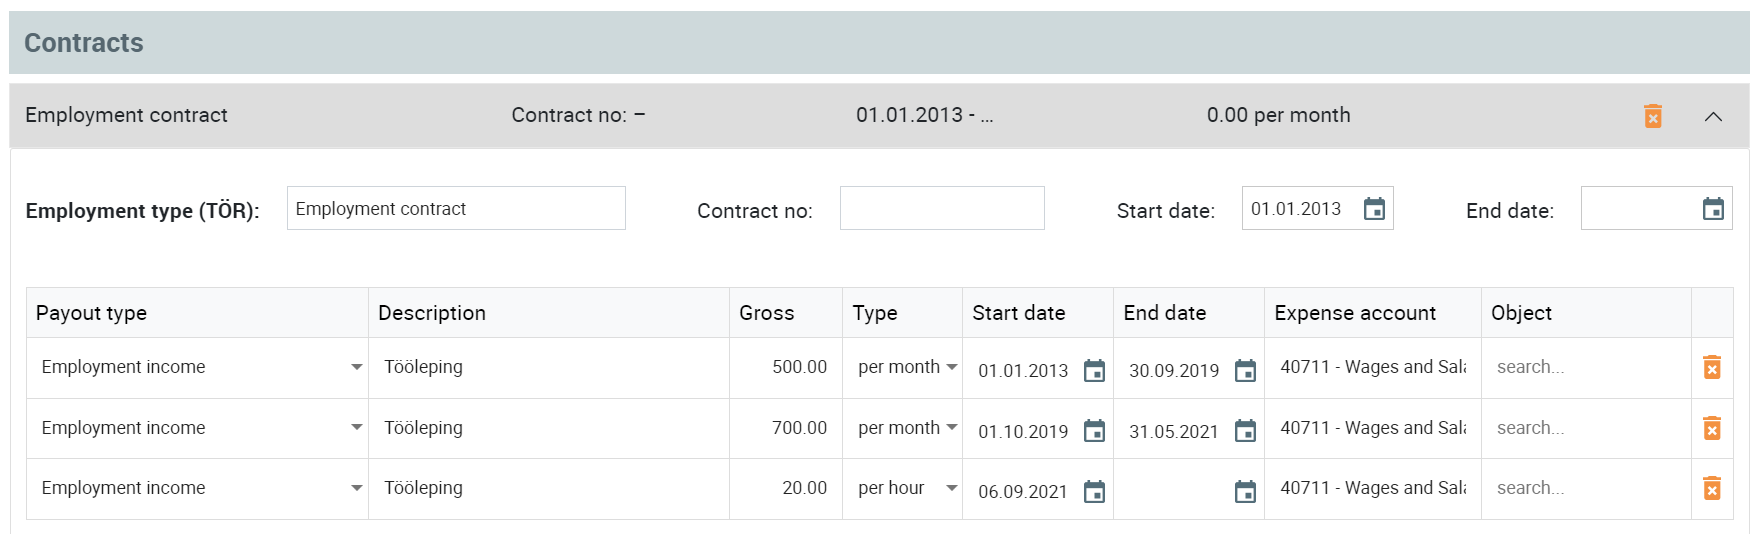Screen dimensions: 1750x534
Task: Open empty end date calendar in last row
Action: tap(1245, 491)
